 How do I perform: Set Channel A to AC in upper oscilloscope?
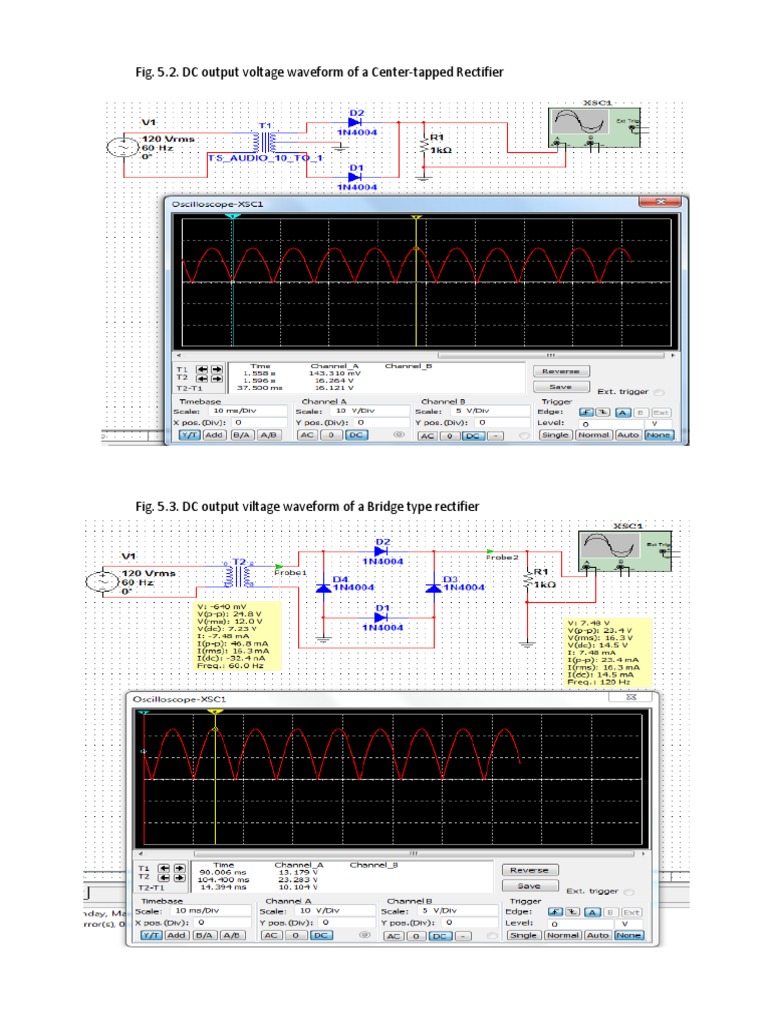coord(306,435)
